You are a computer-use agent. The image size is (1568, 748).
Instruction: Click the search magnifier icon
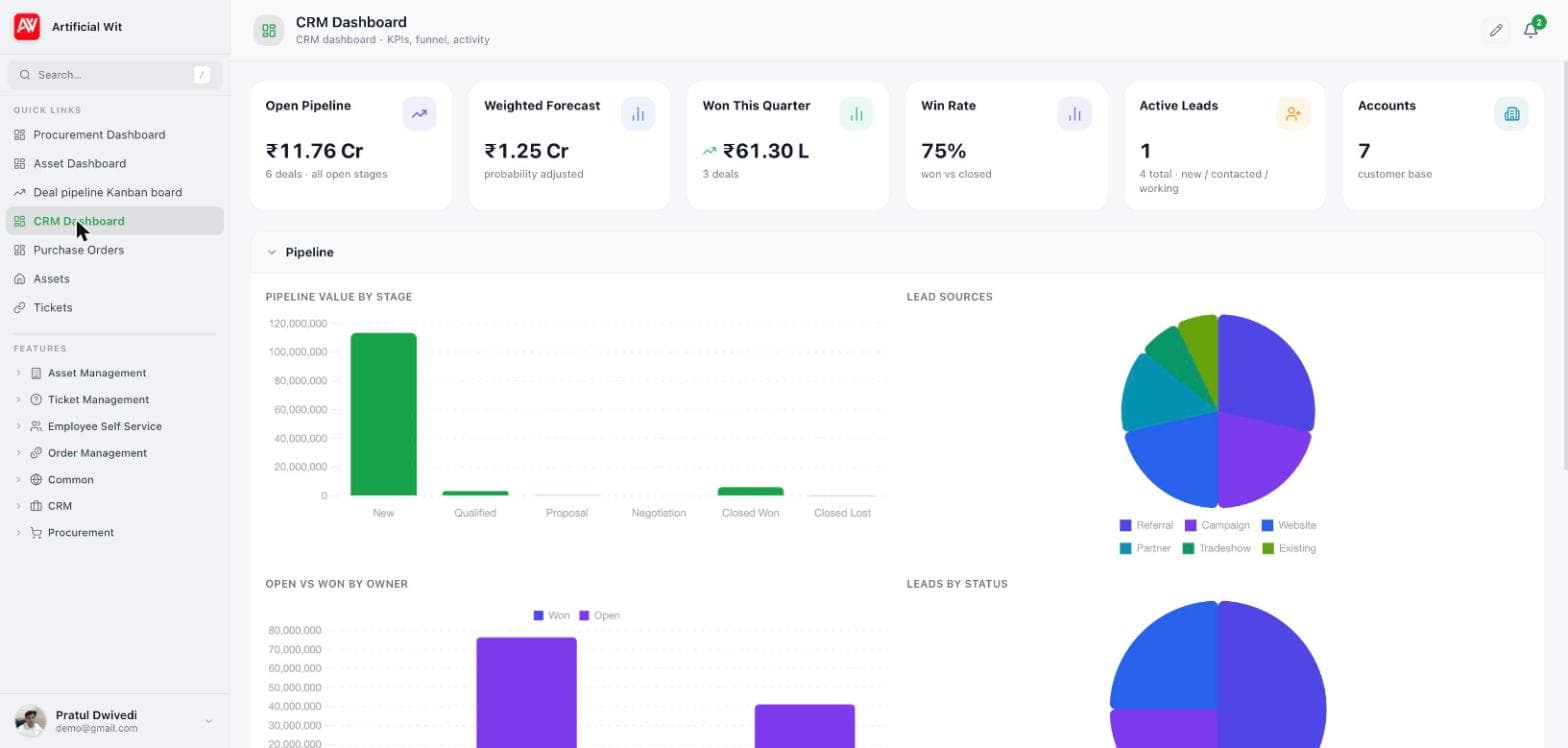click(x=25, y=75)
